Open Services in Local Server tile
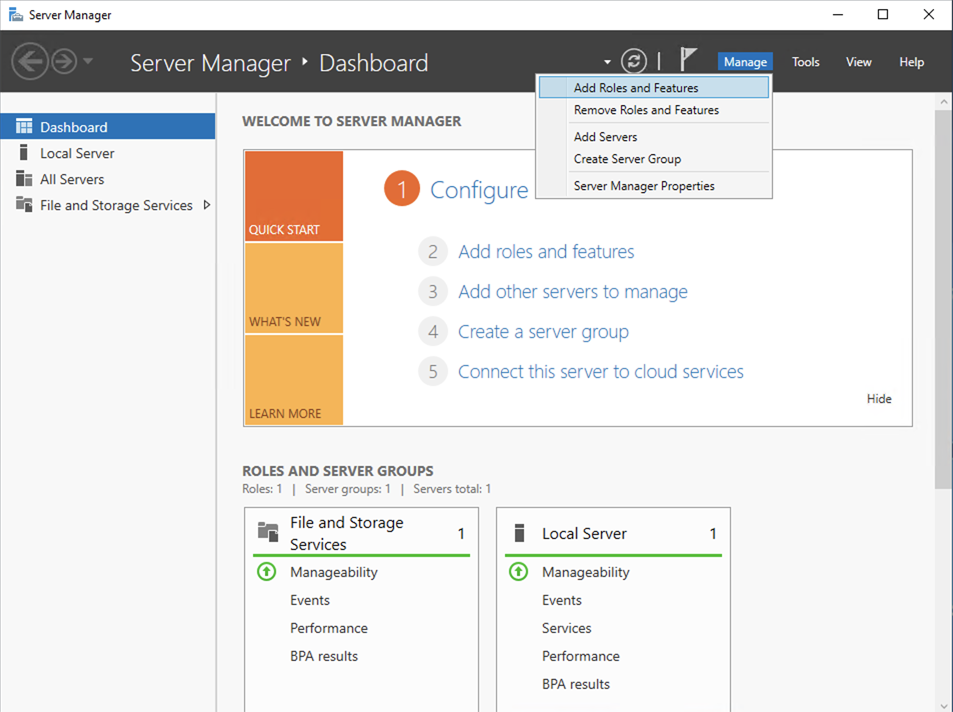 [x=566, y=628]
